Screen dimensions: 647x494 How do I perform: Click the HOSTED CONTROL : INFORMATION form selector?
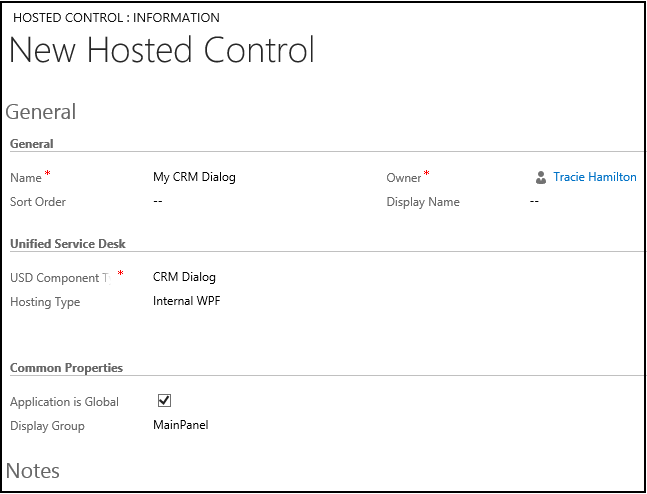[x=116, y=18]
